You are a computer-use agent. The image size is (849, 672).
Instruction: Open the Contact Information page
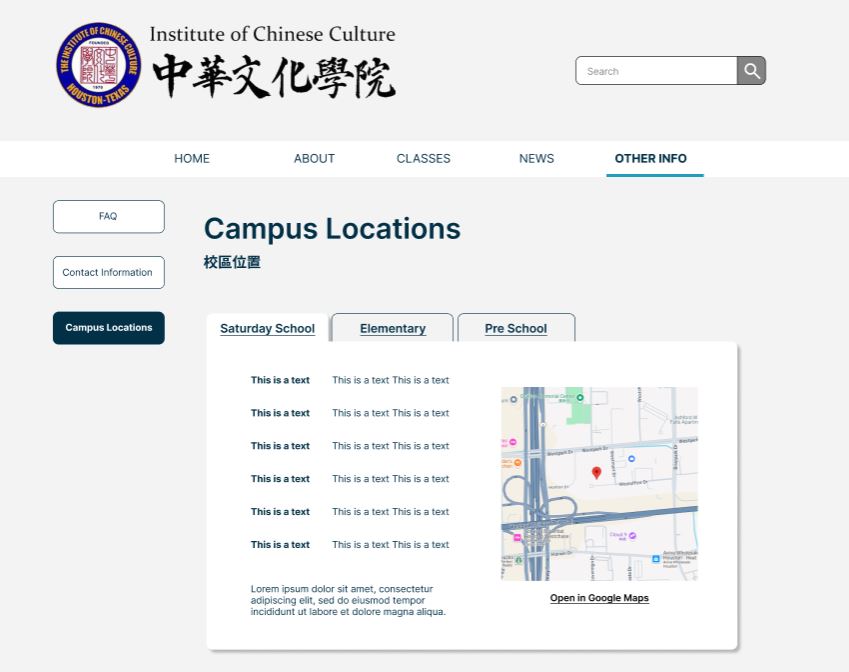(x=108, y=272)
